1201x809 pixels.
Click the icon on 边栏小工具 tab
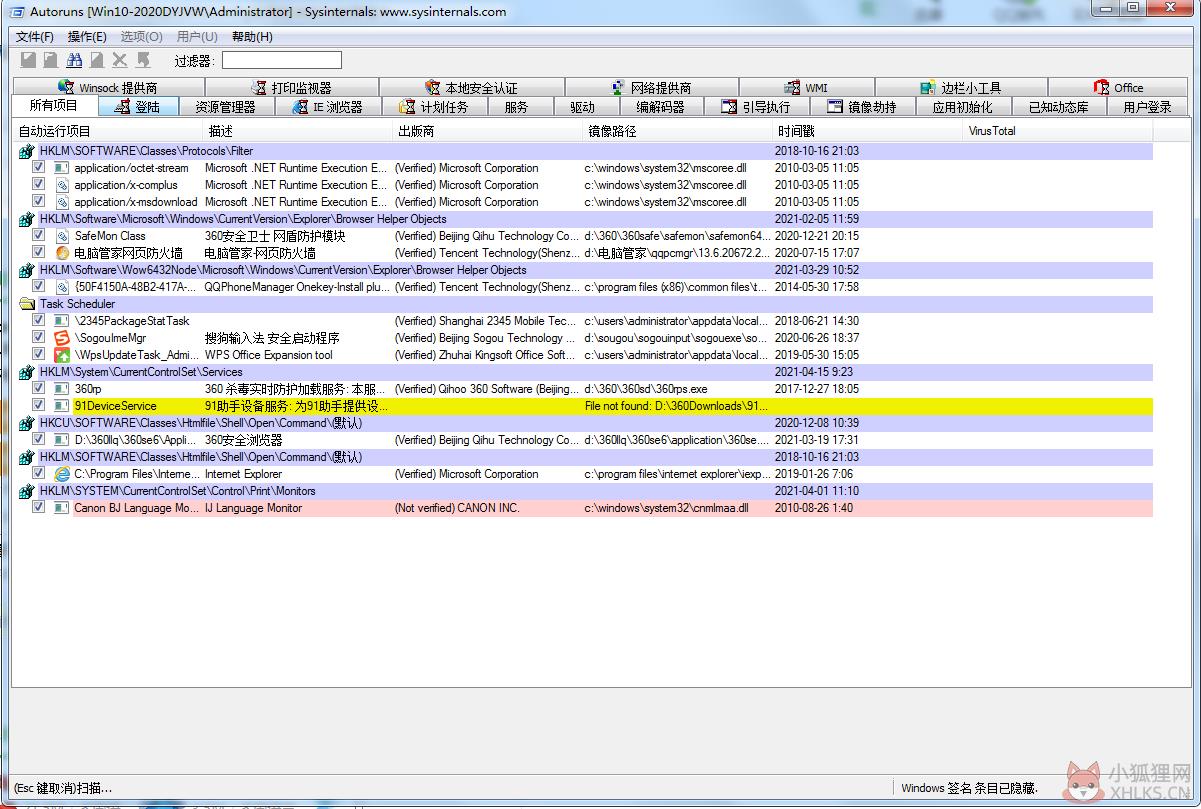tap(927, 88)
